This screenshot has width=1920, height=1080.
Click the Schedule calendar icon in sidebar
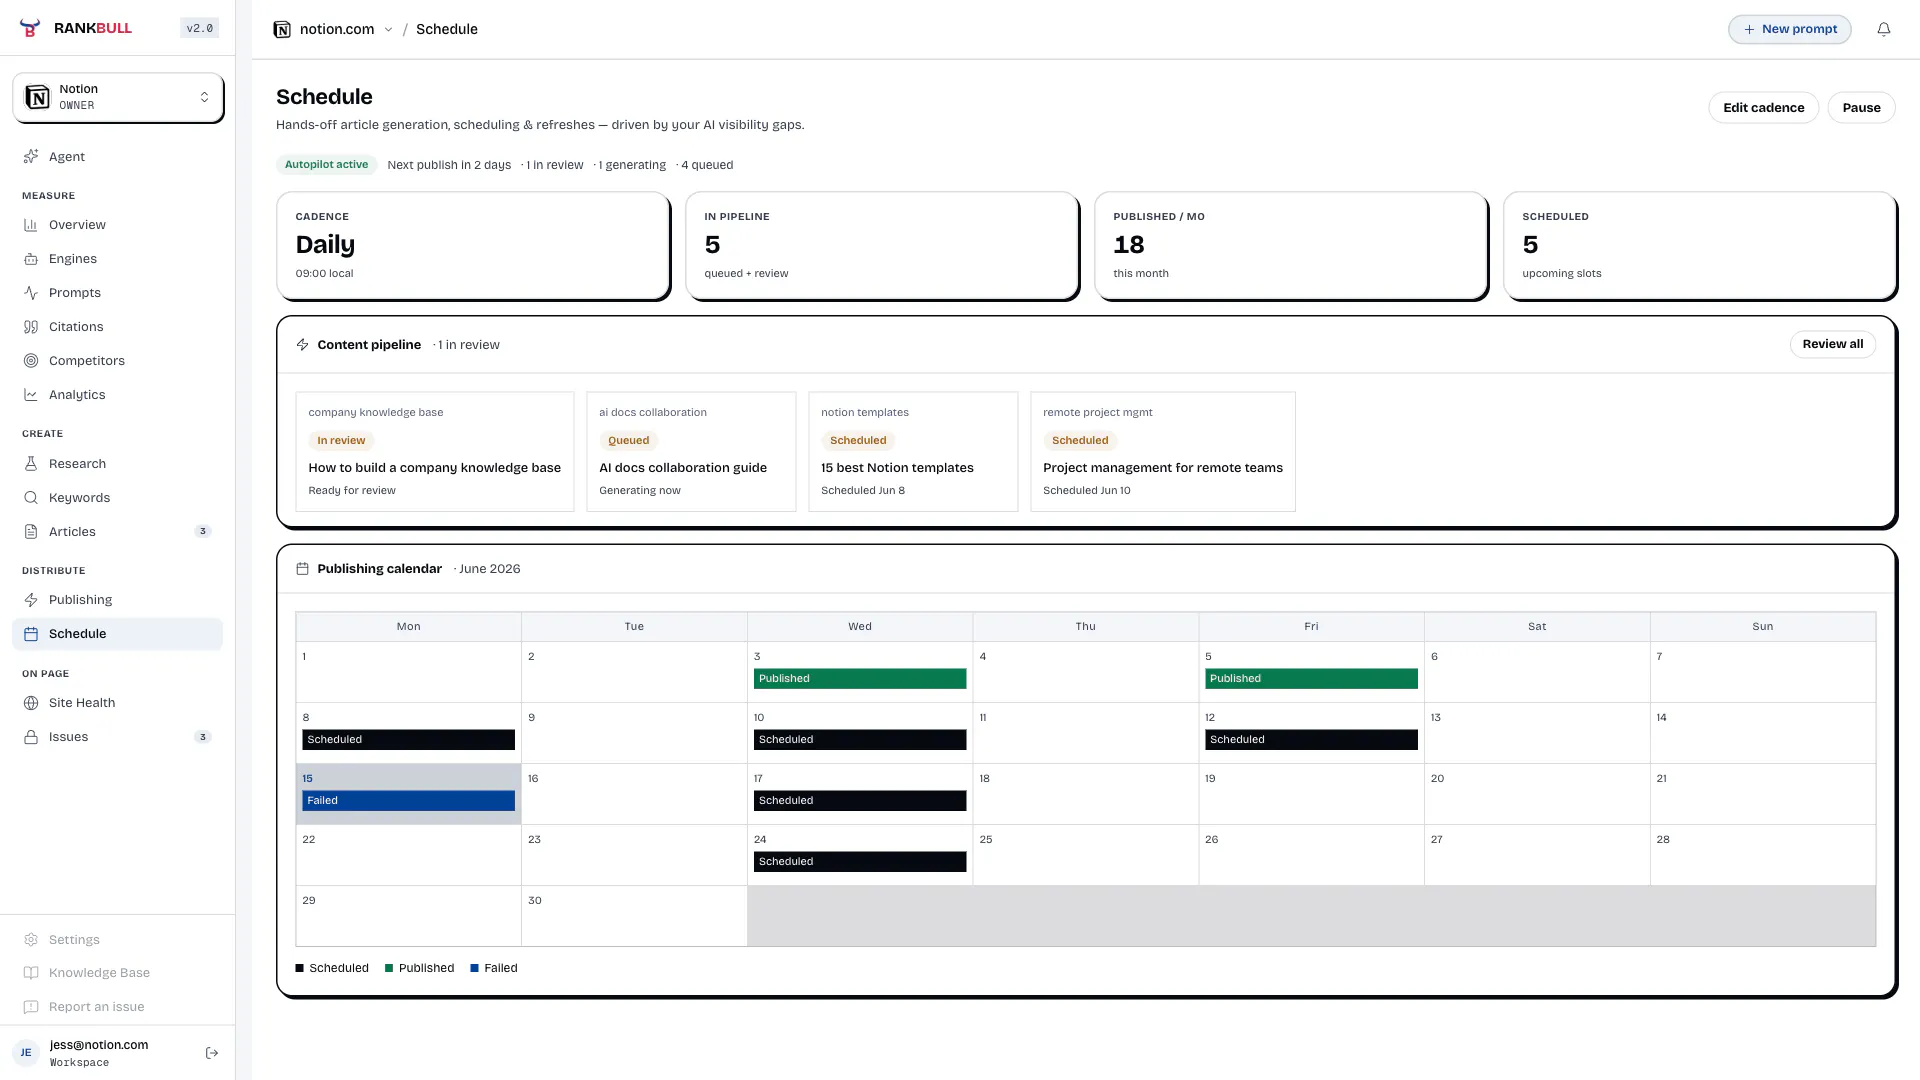pos(31,634)
